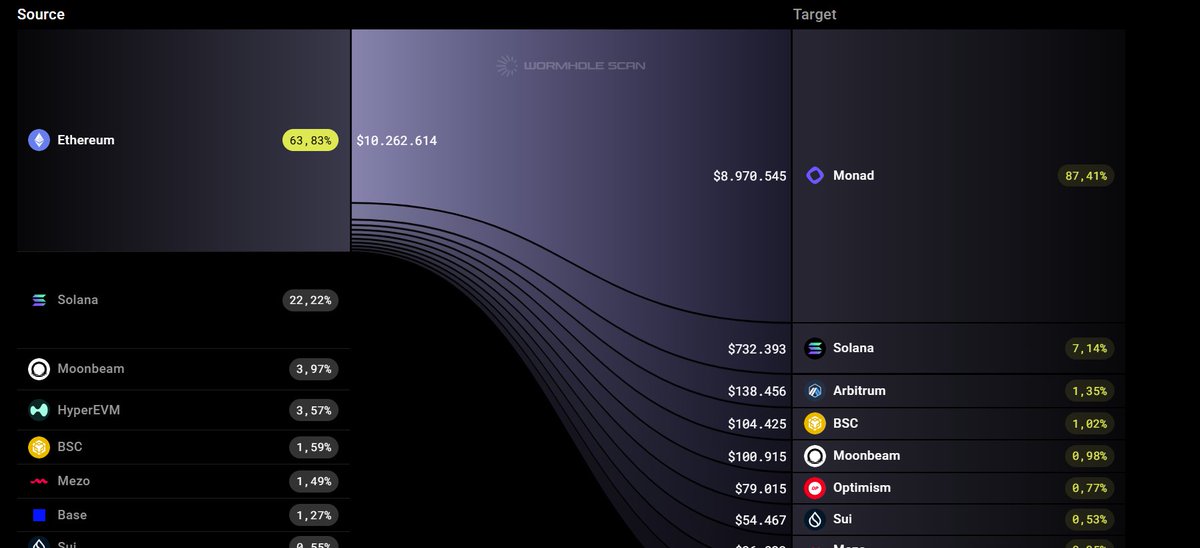Click the $138.456 Arbitrum volume value
1200x548 pixels.
tap(757, 392)
